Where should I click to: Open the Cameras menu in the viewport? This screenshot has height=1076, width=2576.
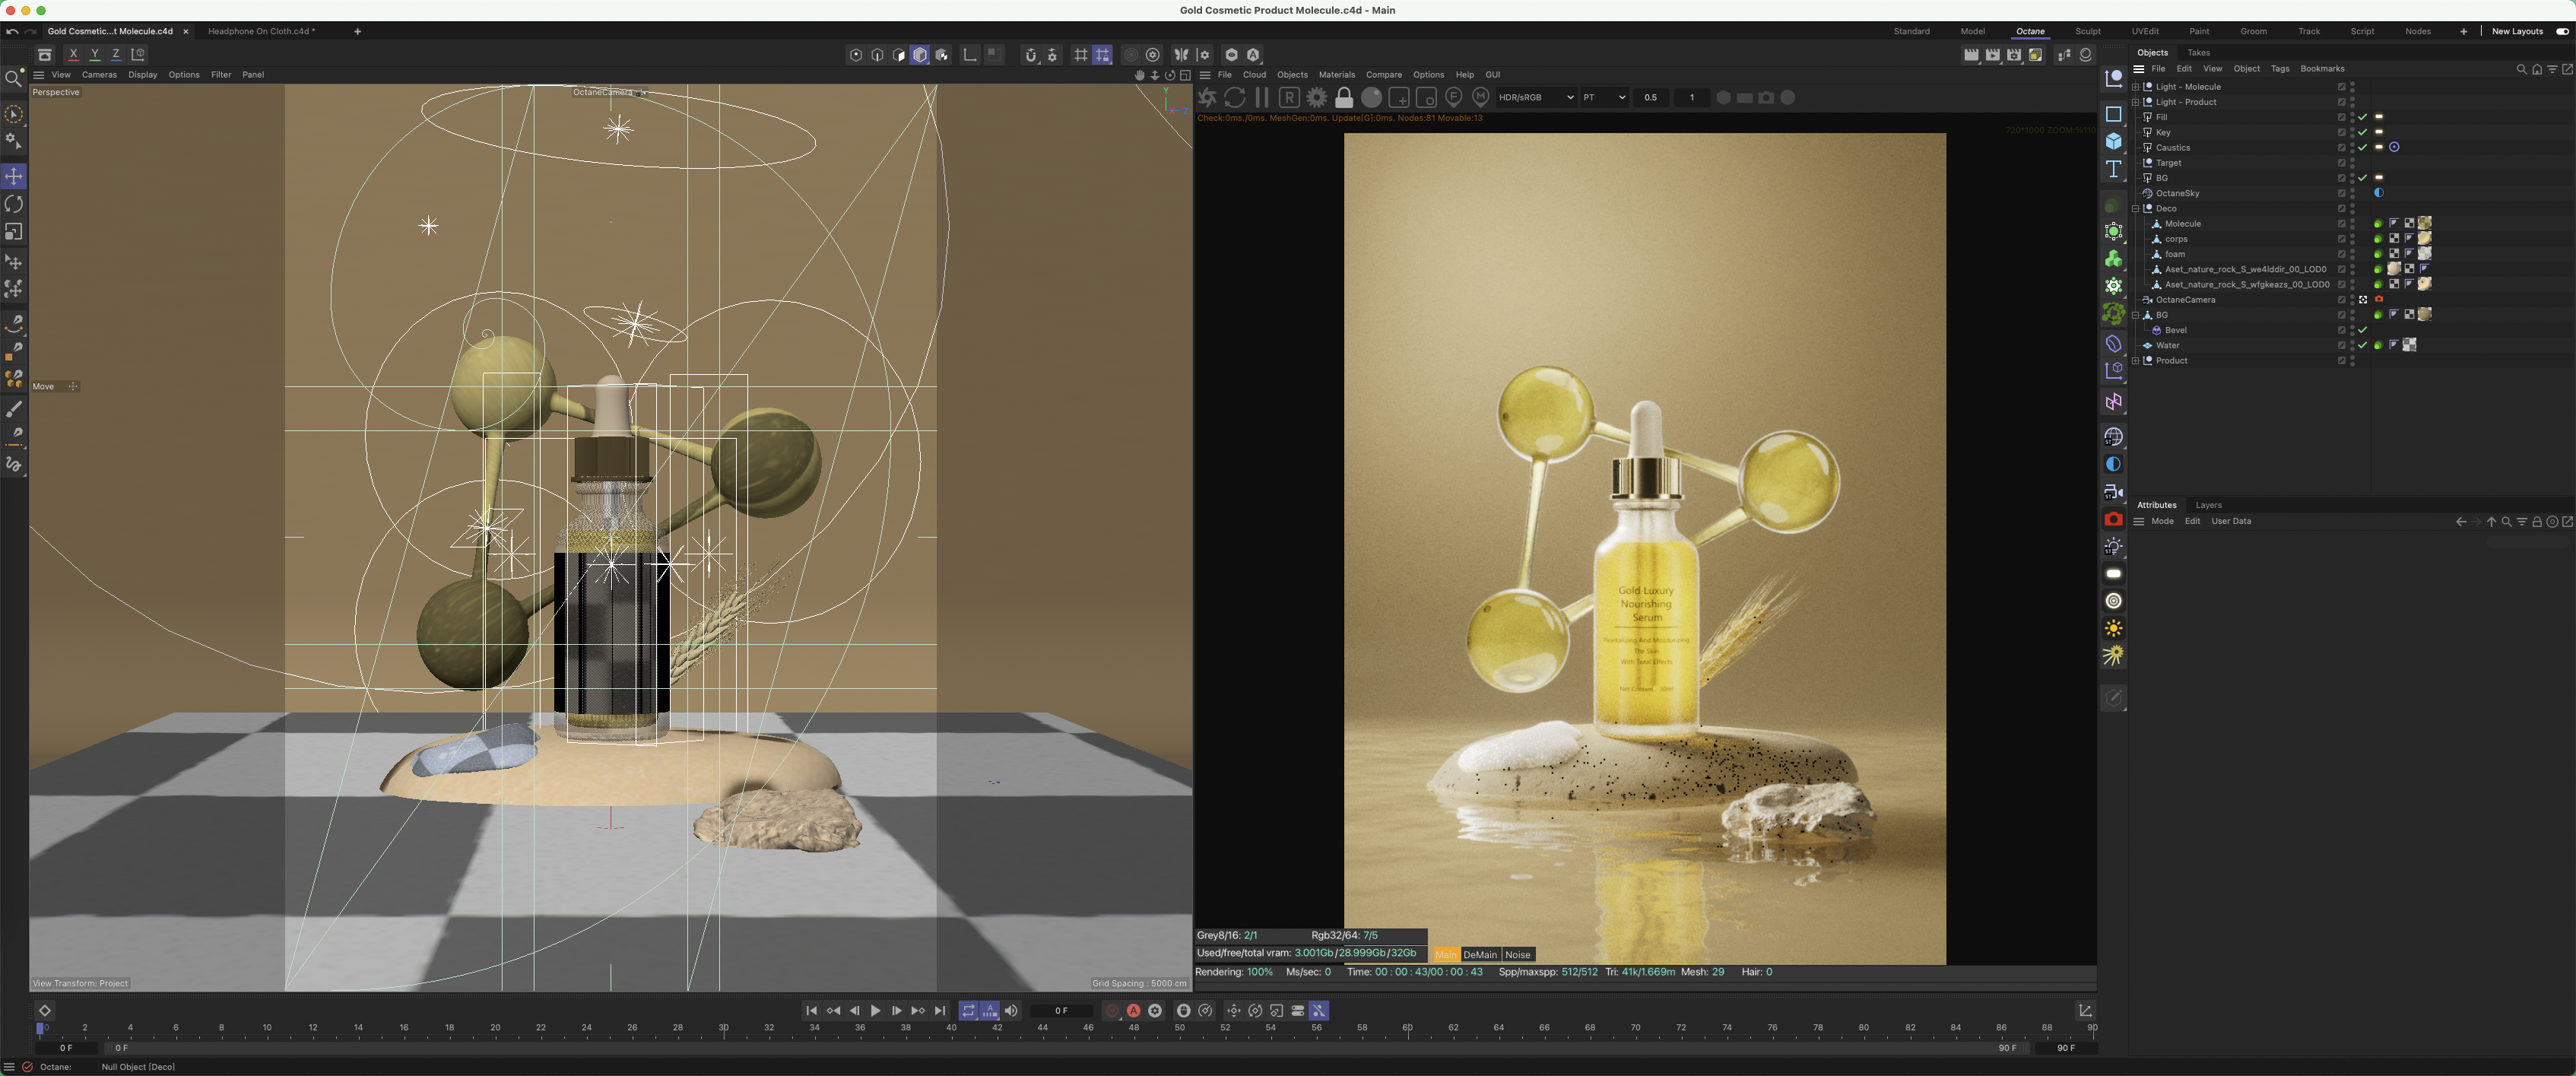point(99,75)
